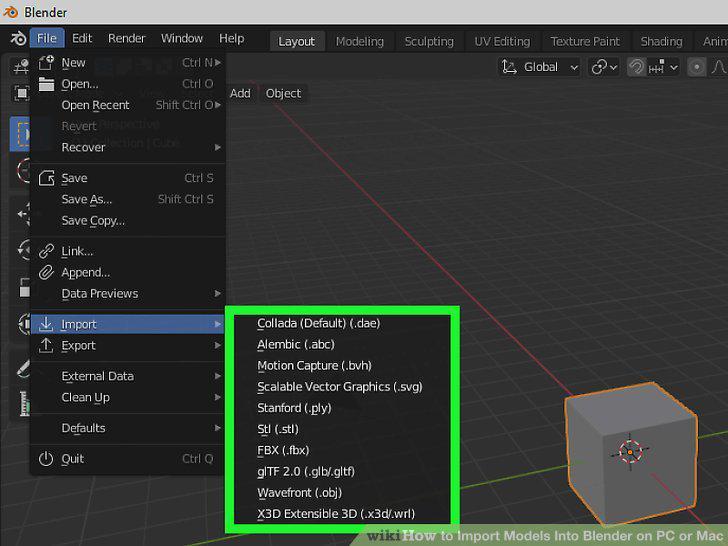Click the Save disk icon
Screen dimensions: 728x546
[46, 178]
